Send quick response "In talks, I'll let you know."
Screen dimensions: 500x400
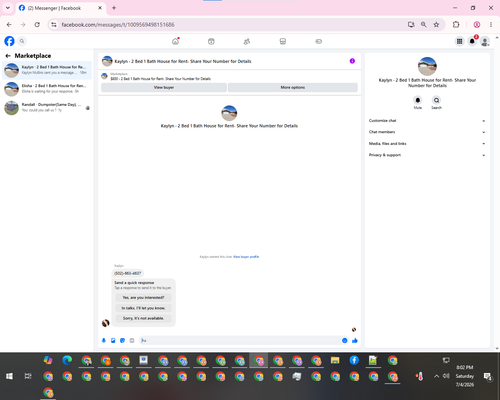pos(143,308)
